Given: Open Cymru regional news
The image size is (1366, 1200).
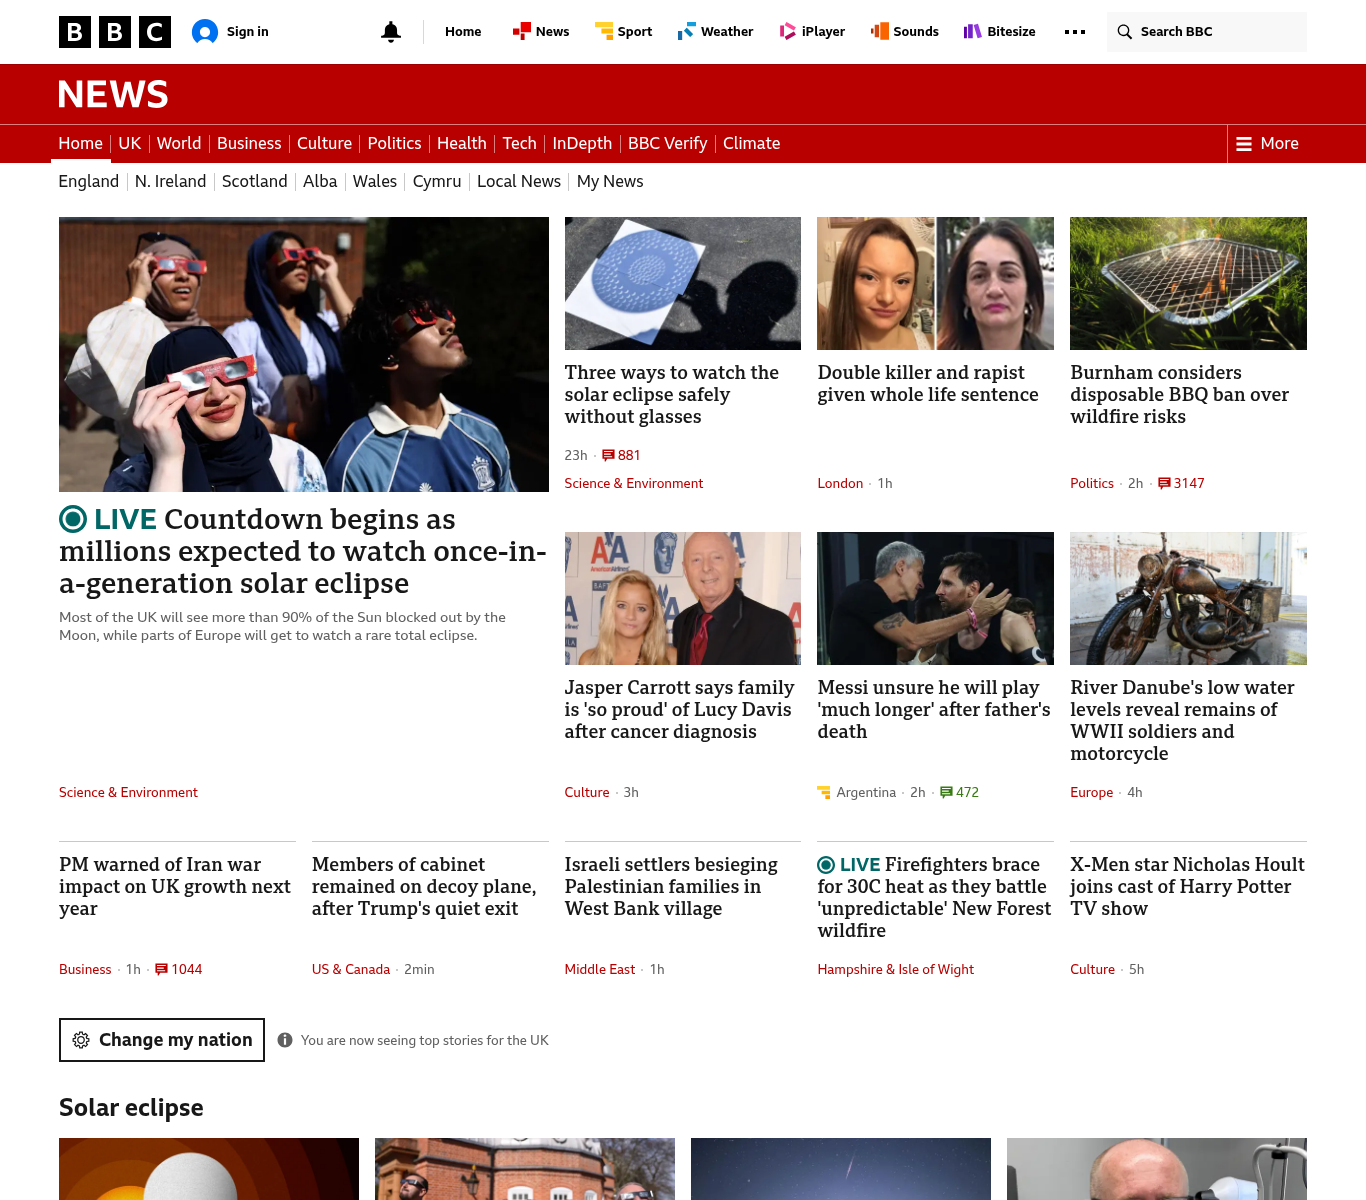Looking at the screenshot, I should [437, 181].
